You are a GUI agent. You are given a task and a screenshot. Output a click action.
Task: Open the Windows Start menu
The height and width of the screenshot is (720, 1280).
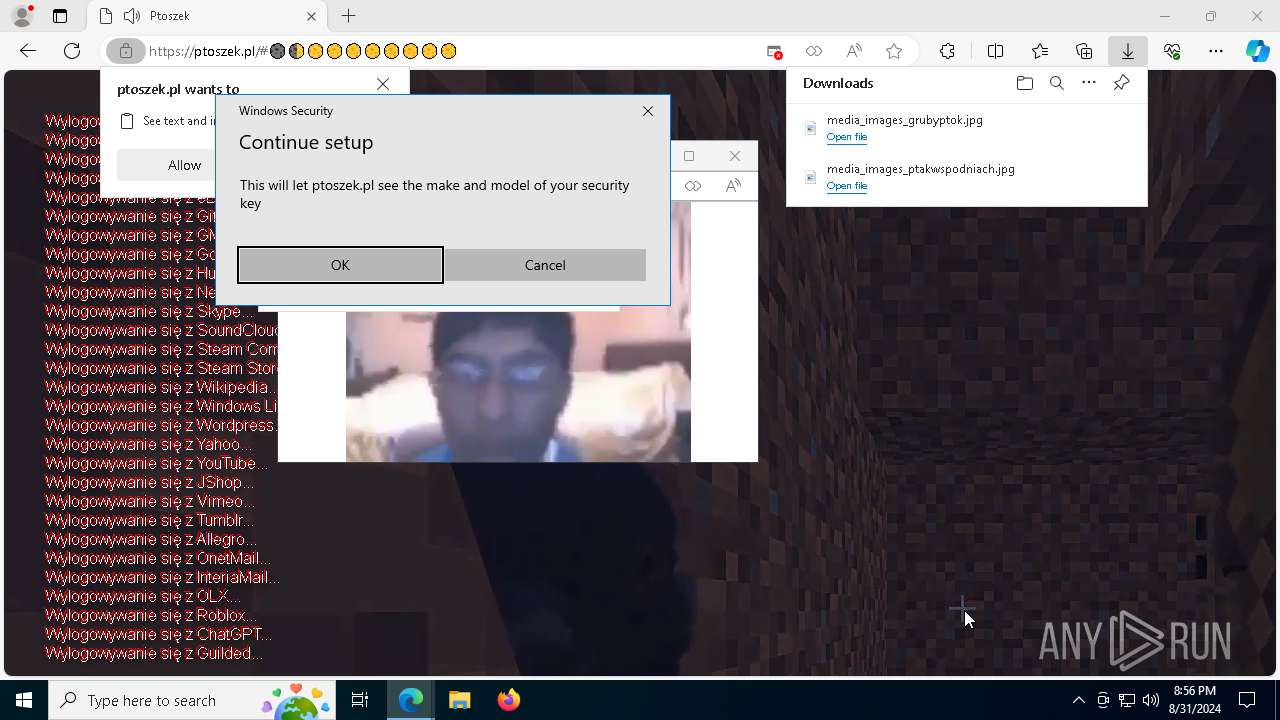pos(24,700)
